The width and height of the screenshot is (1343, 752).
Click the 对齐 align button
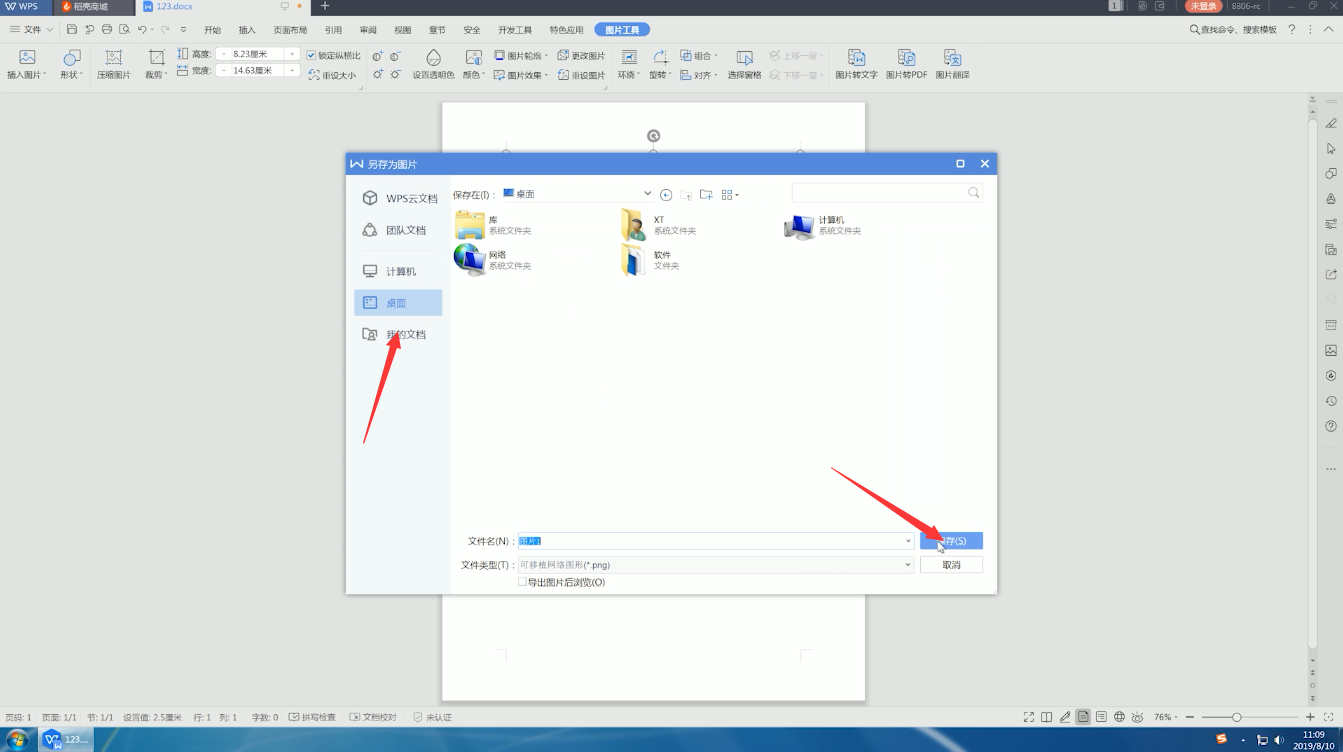697,75
